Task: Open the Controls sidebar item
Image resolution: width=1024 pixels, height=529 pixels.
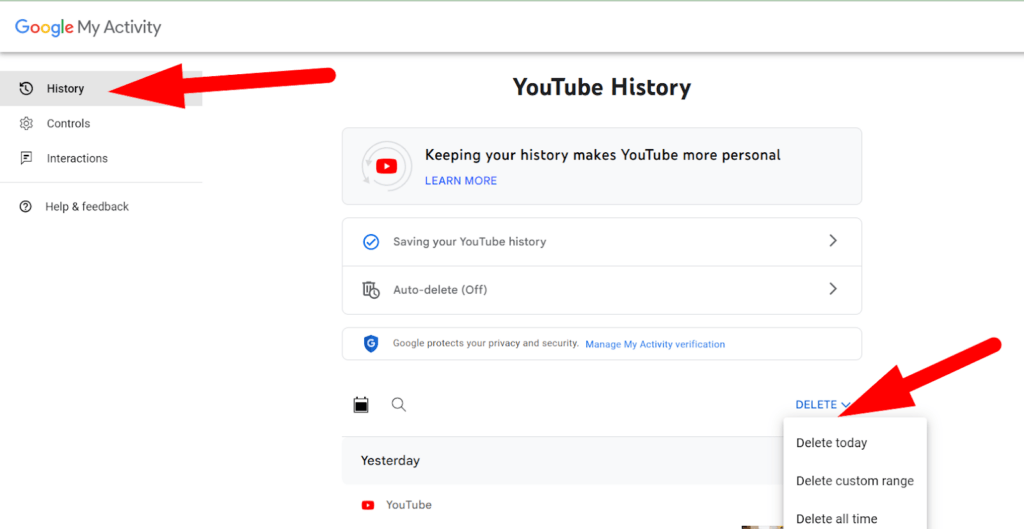Action: click(x=101, y=123)
